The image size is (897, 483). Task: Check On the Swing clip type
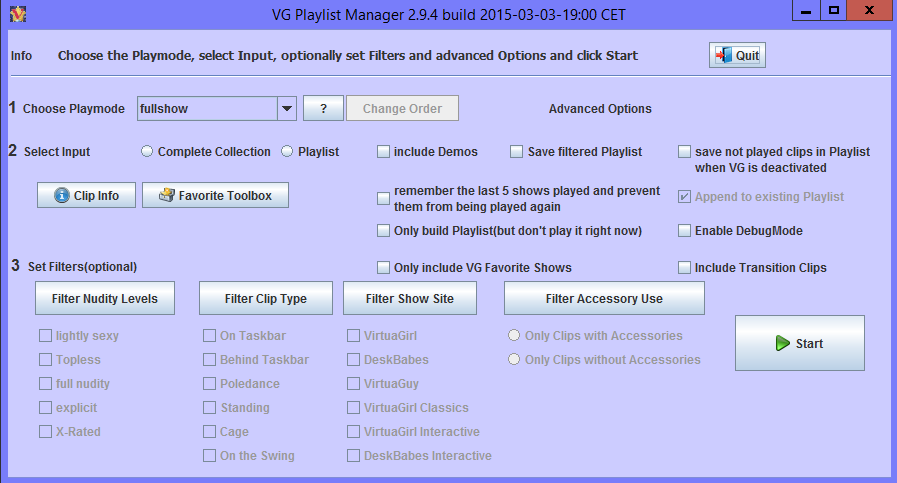(x=209, y=456)
